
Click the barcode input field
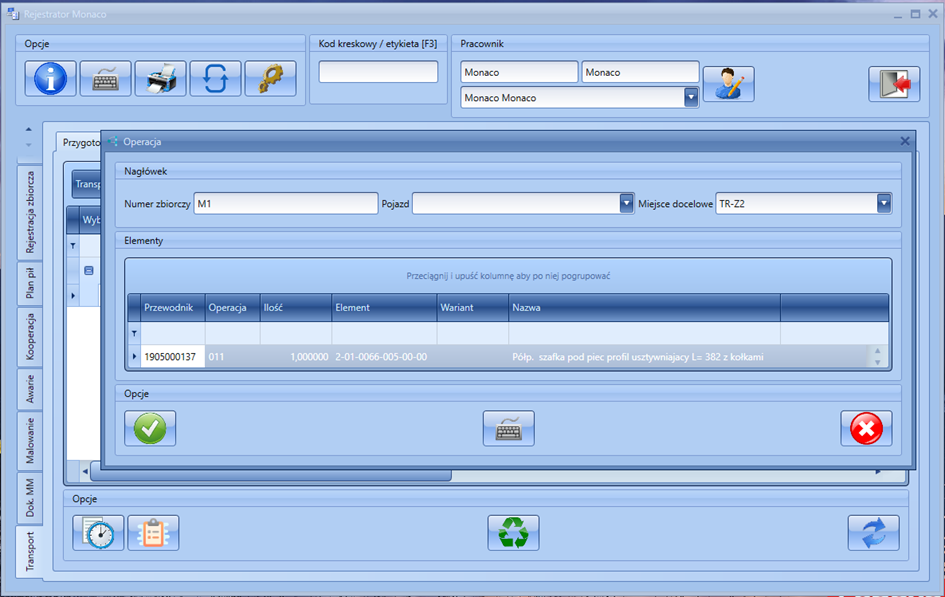tap(378, 72)
